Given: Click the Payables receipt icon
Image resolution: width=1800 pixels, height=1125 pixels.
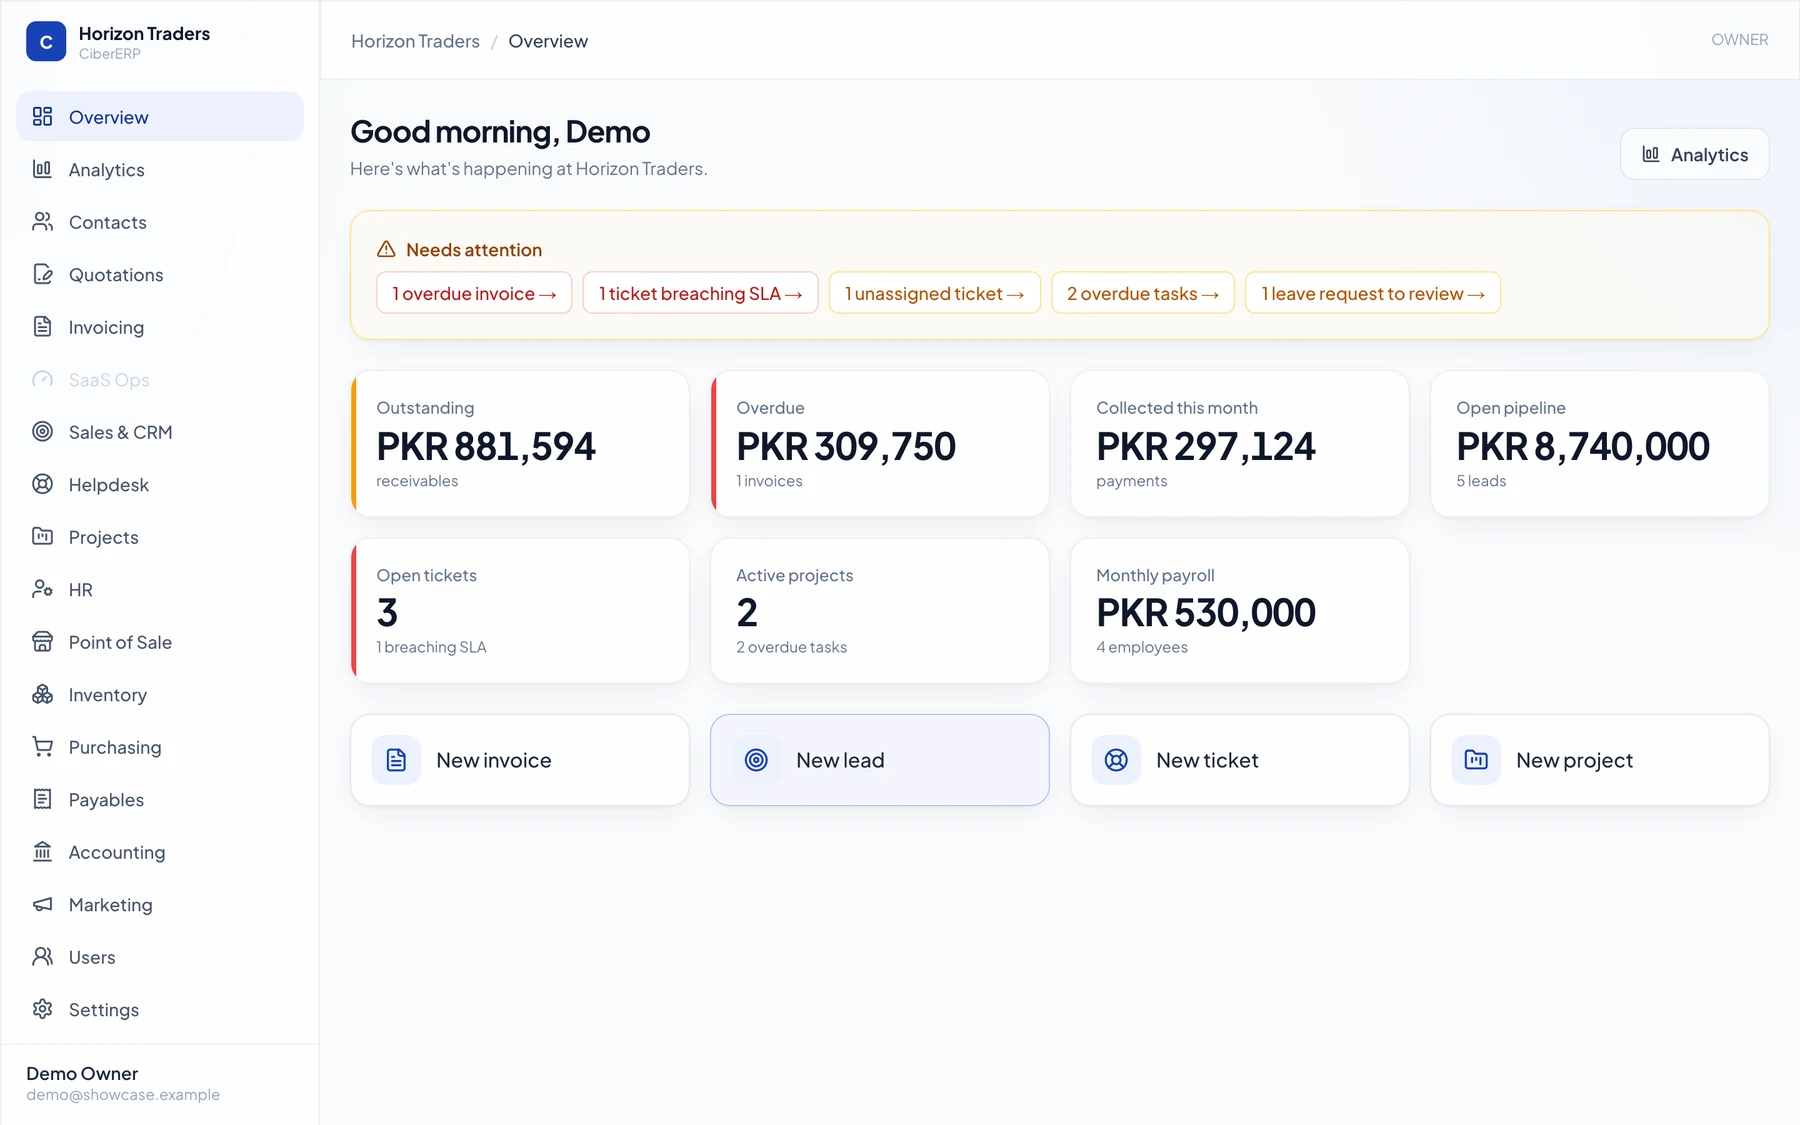Looking at the screenshot, I should point(42,799).
